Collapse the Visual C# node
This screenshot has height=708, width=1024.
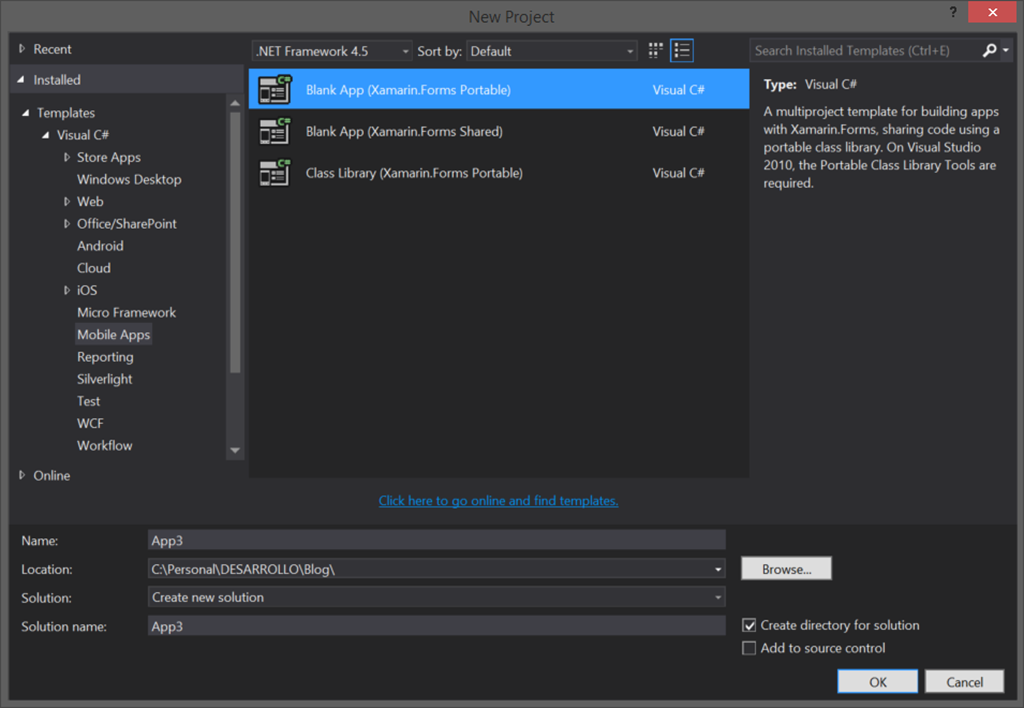(46, 135)
